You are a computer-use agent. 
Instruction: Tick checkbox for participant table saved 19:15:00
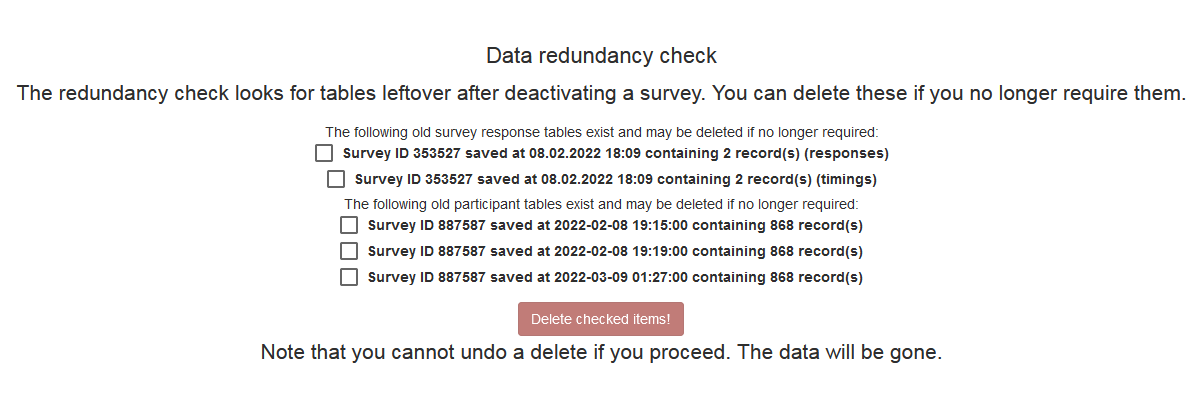[349, 226]
